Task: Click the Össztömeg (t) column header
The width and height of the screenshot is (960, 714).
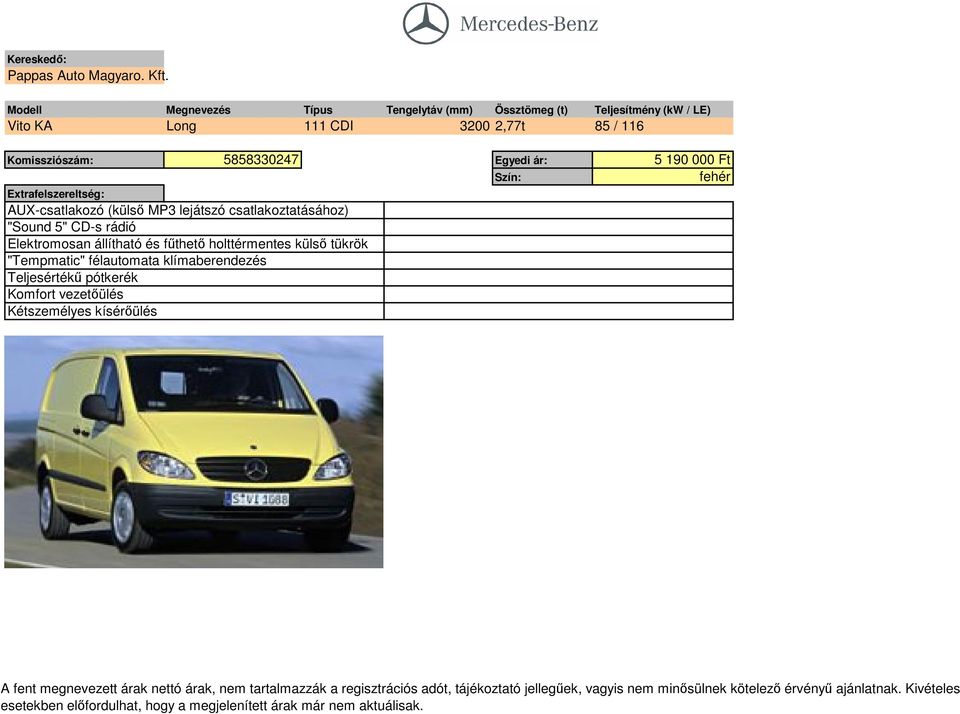Action: pyautogui.click(x=531, y=110)
